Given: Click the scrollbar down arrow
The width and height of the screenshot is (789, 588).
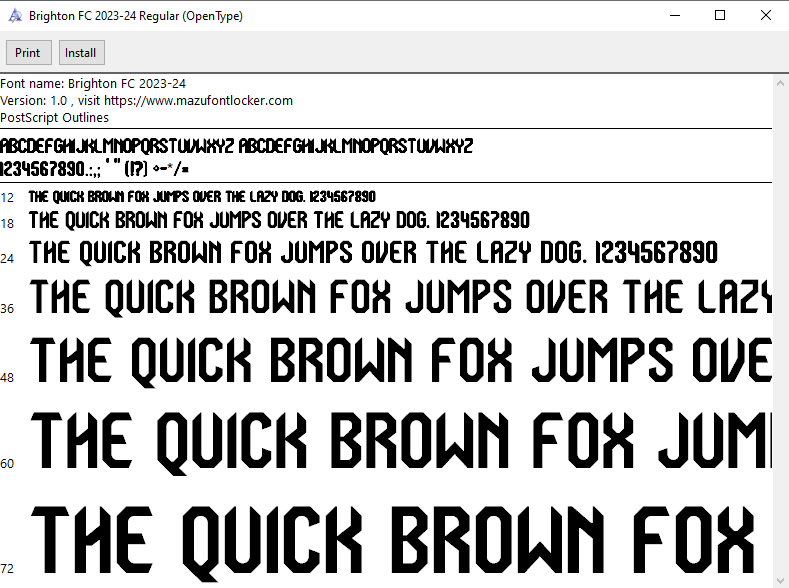Looking at the screenshot, I should (x=780, y=580).
